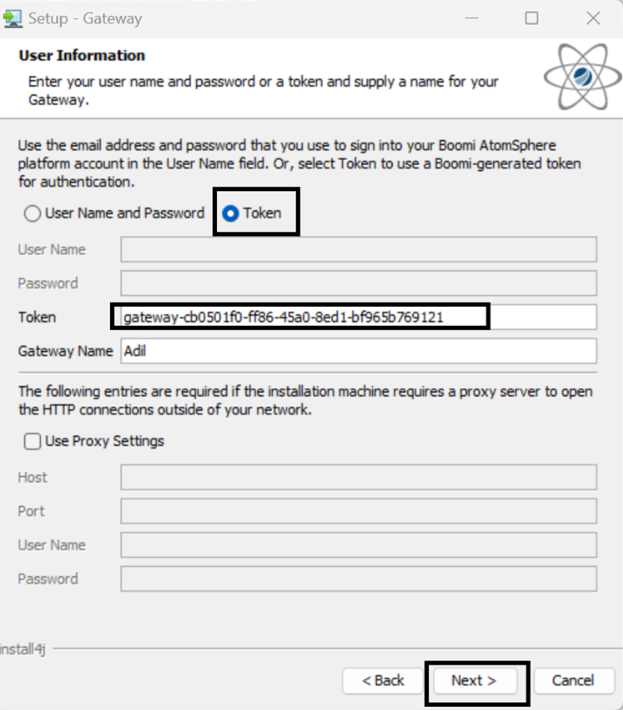Enable the Use Proxy Settings checkbox
Image resolution: width=623 pixels, height=710 pixels.
tap(33, 441)
